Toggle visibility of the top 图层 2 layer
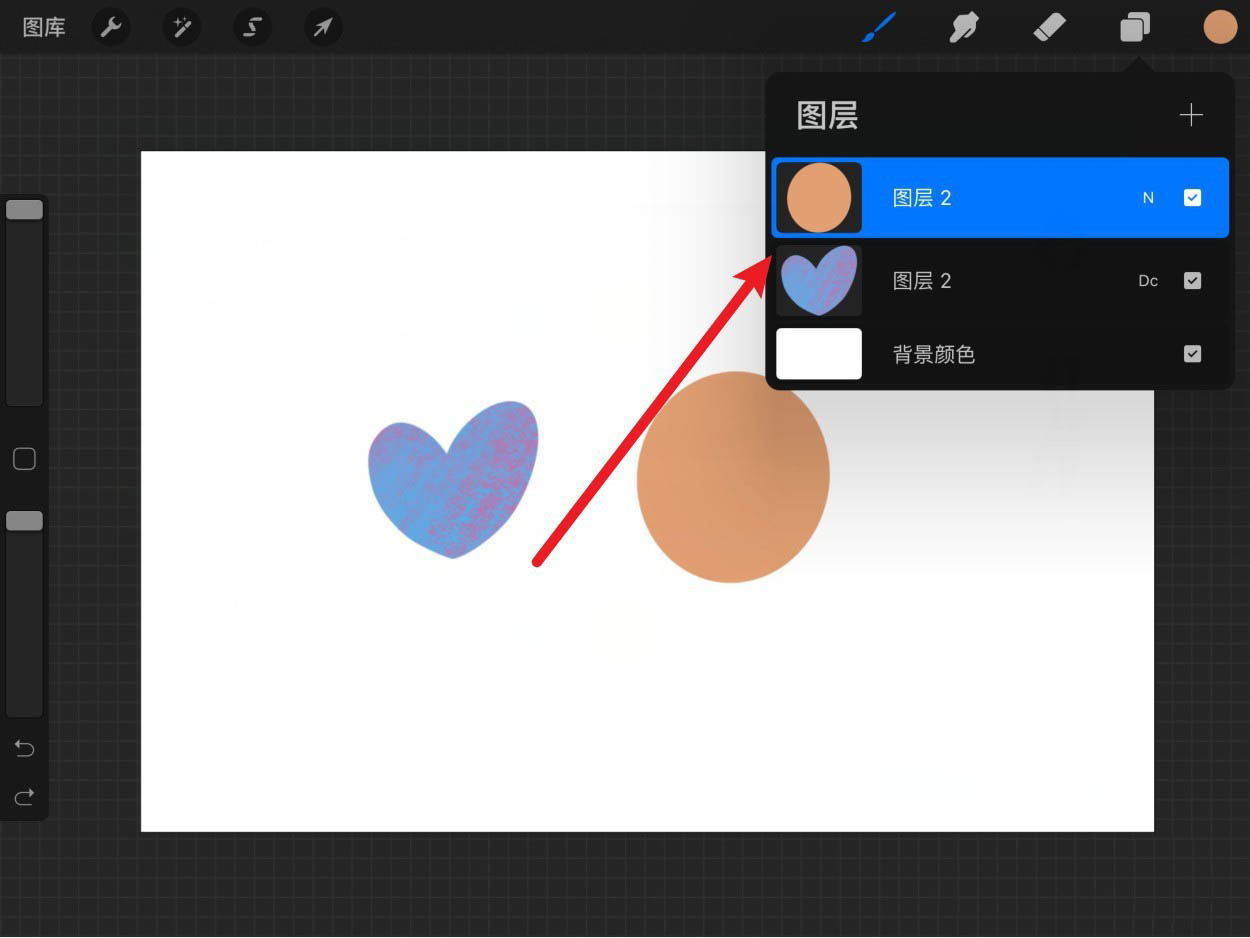Viewport: 1250px width, 938px height. click(x=1192, y=197)
